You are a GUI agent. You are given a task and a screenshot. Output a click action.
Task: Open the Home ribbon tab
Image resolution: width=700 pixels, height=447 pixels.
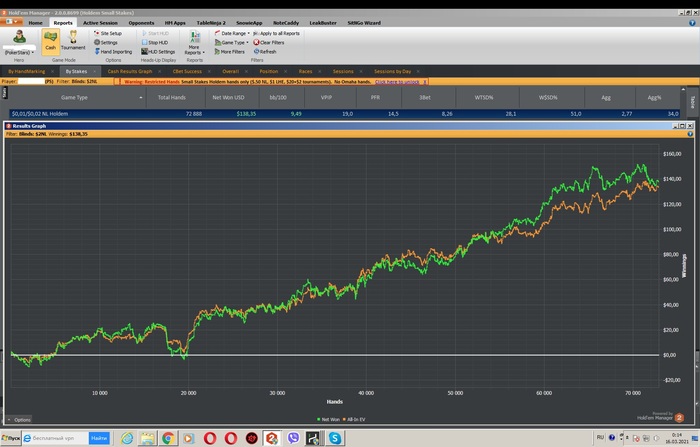coord(35,23)
